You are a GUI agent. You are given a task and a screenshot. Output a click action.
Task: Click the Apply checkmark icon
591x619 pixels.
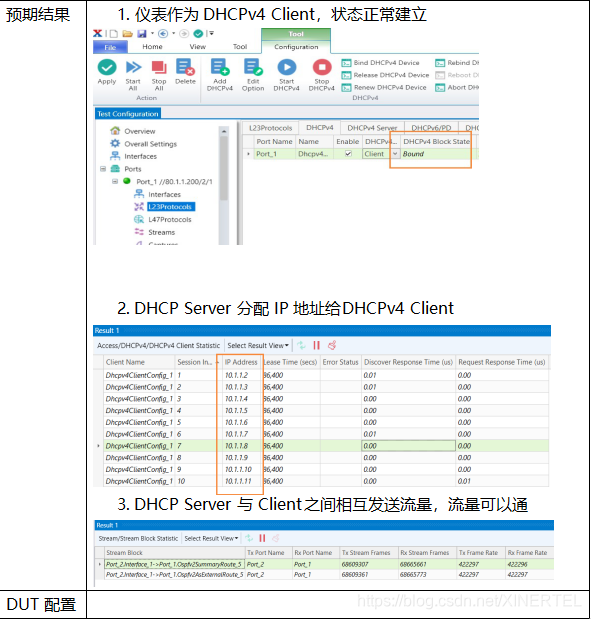click(x=107, y=67)
